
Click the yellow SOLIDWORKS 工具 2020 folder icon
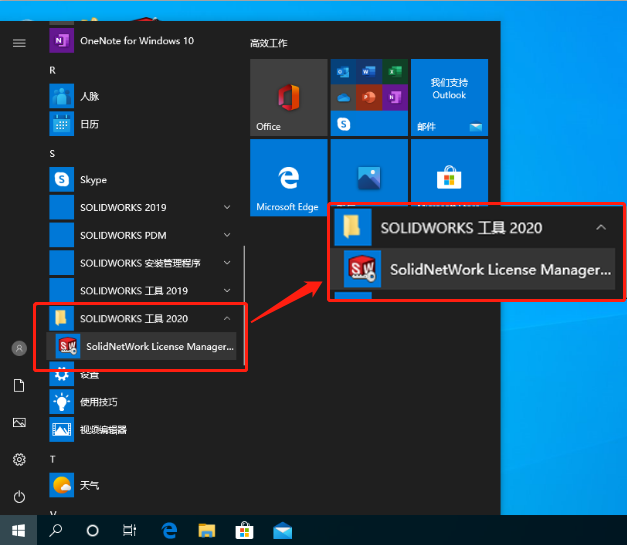coord(61,318)
